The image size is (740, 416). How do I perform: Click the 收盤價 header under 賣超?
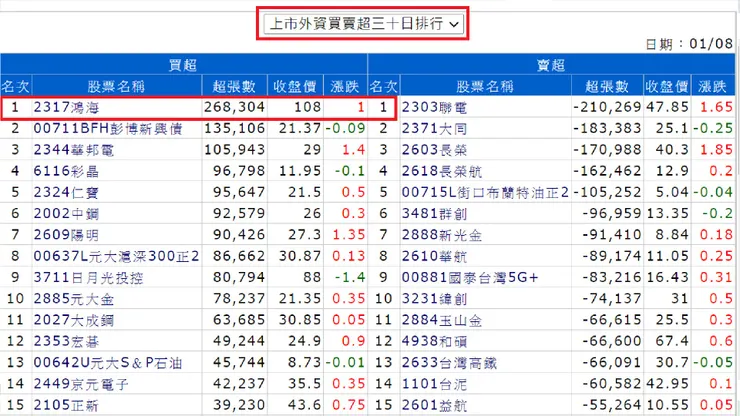pyautogui.click(x=667, y=86)
